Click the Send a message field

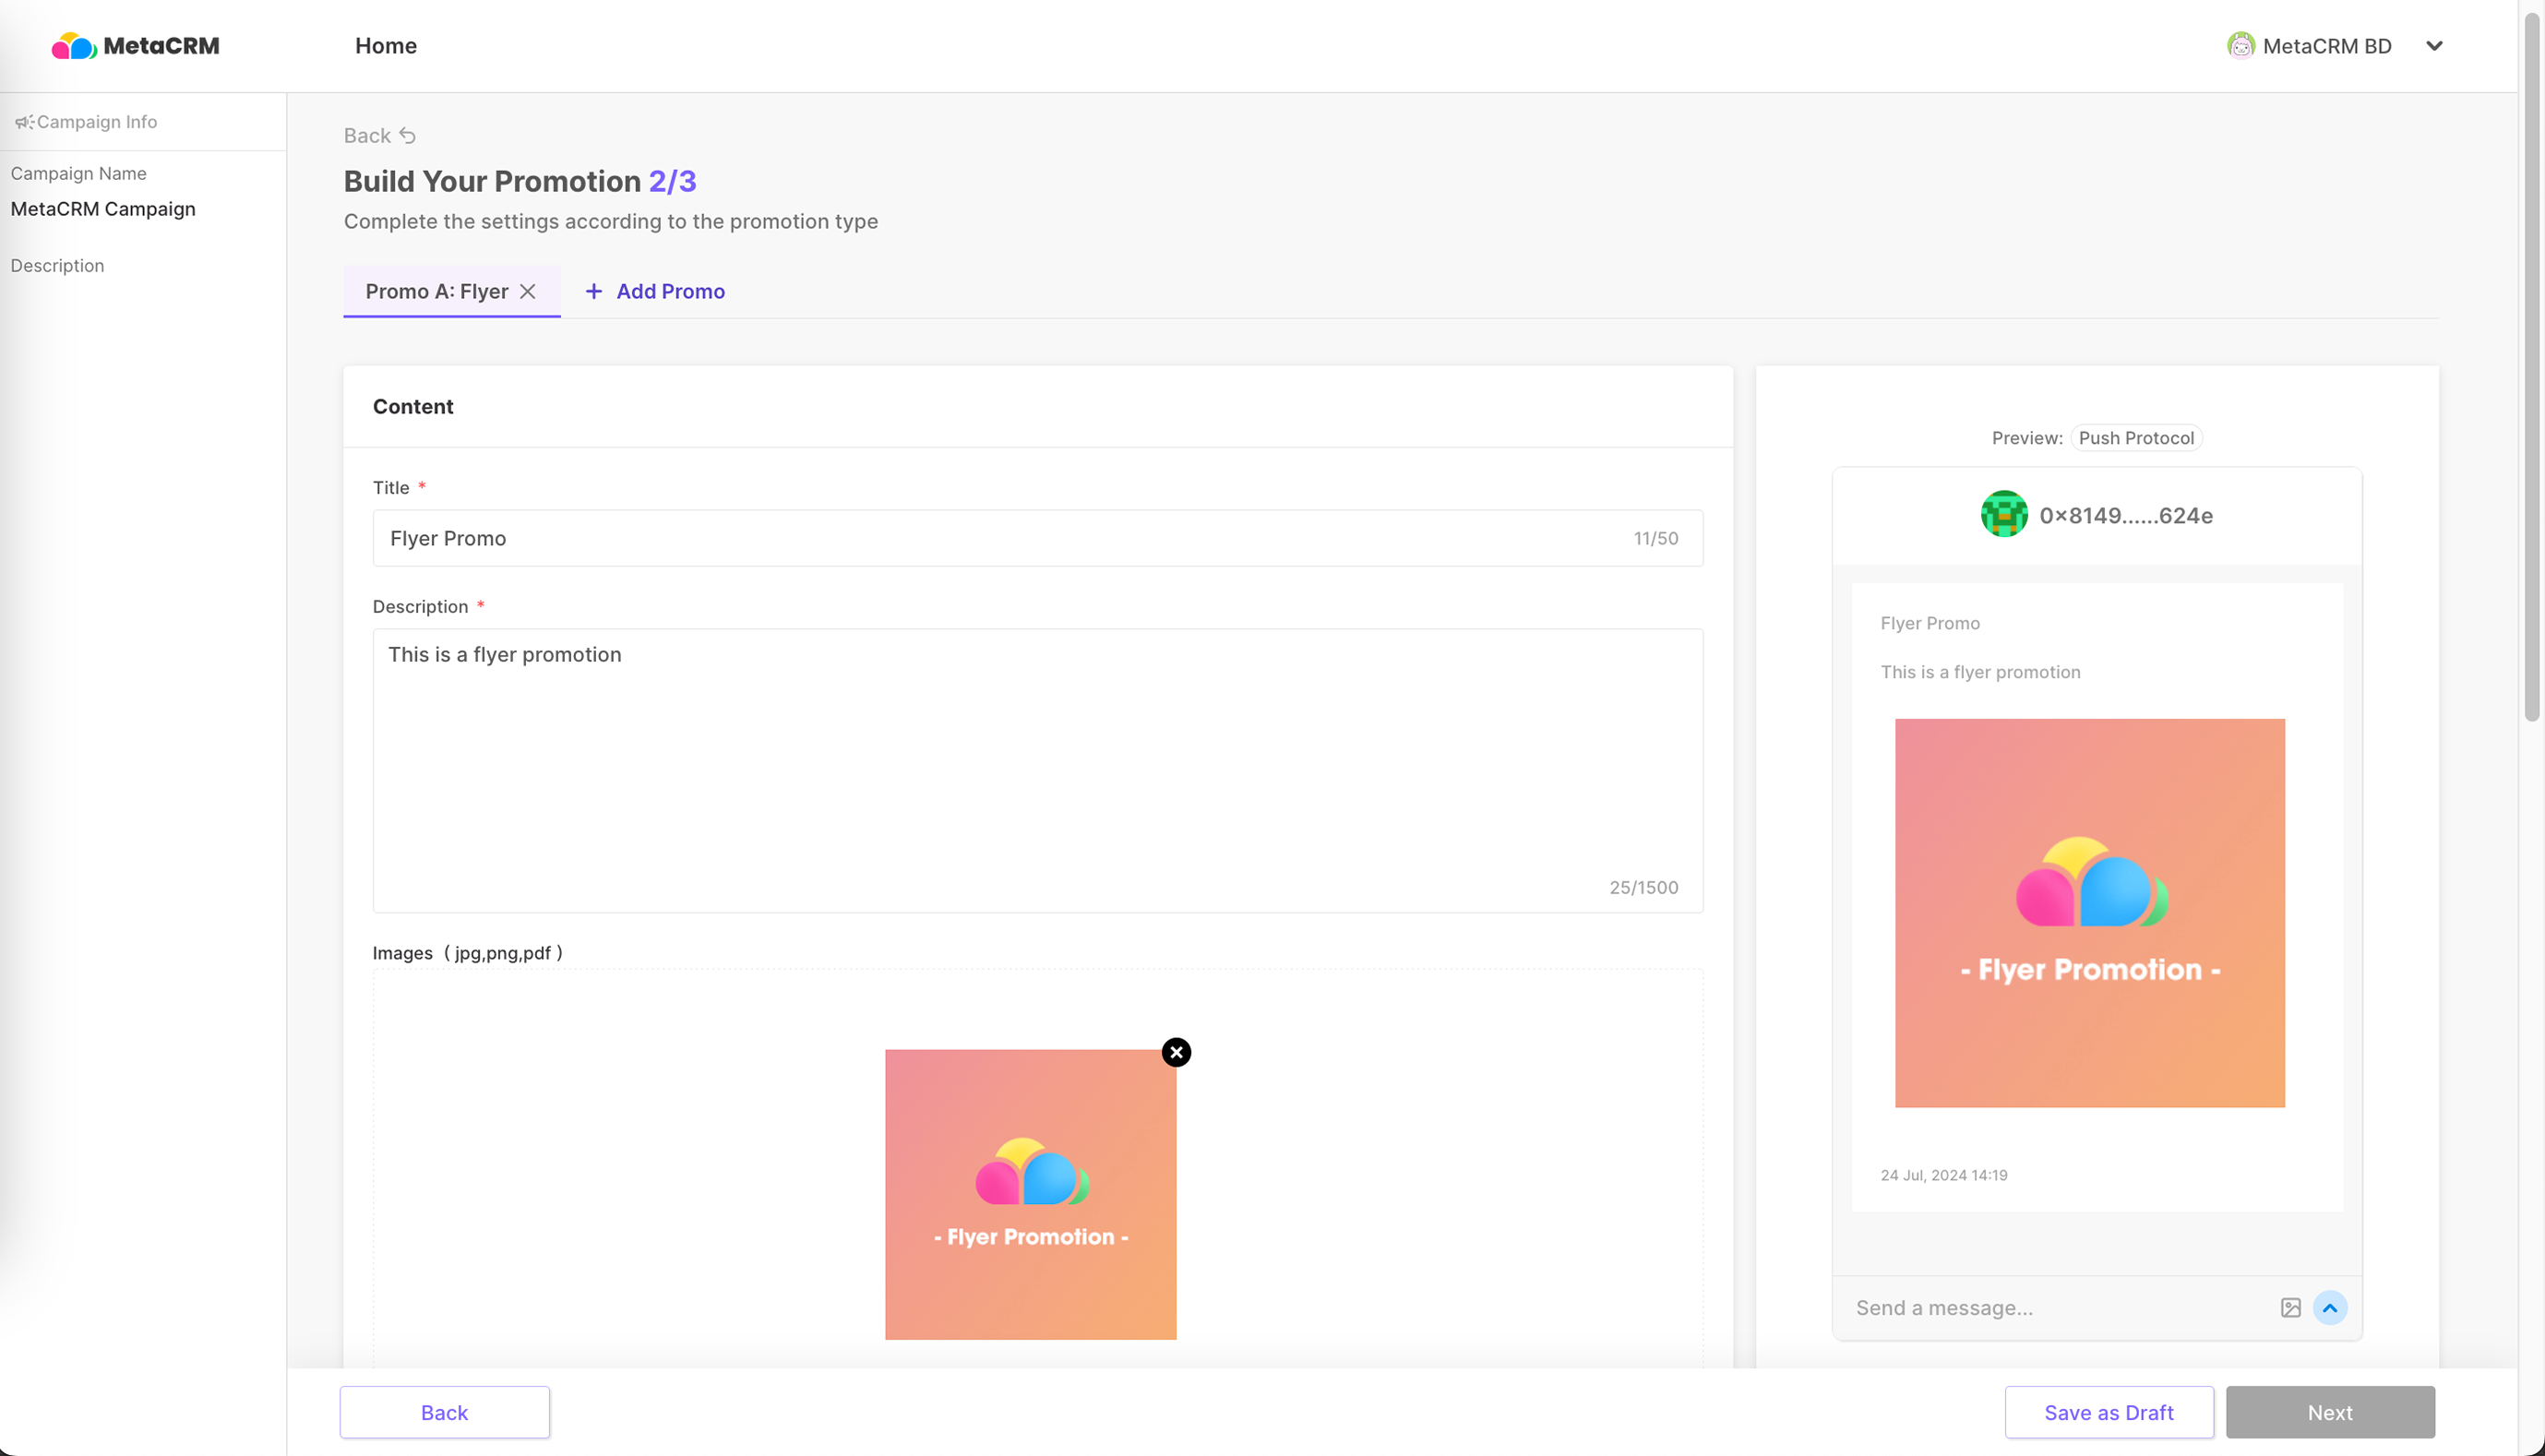coord(2050,1308)
